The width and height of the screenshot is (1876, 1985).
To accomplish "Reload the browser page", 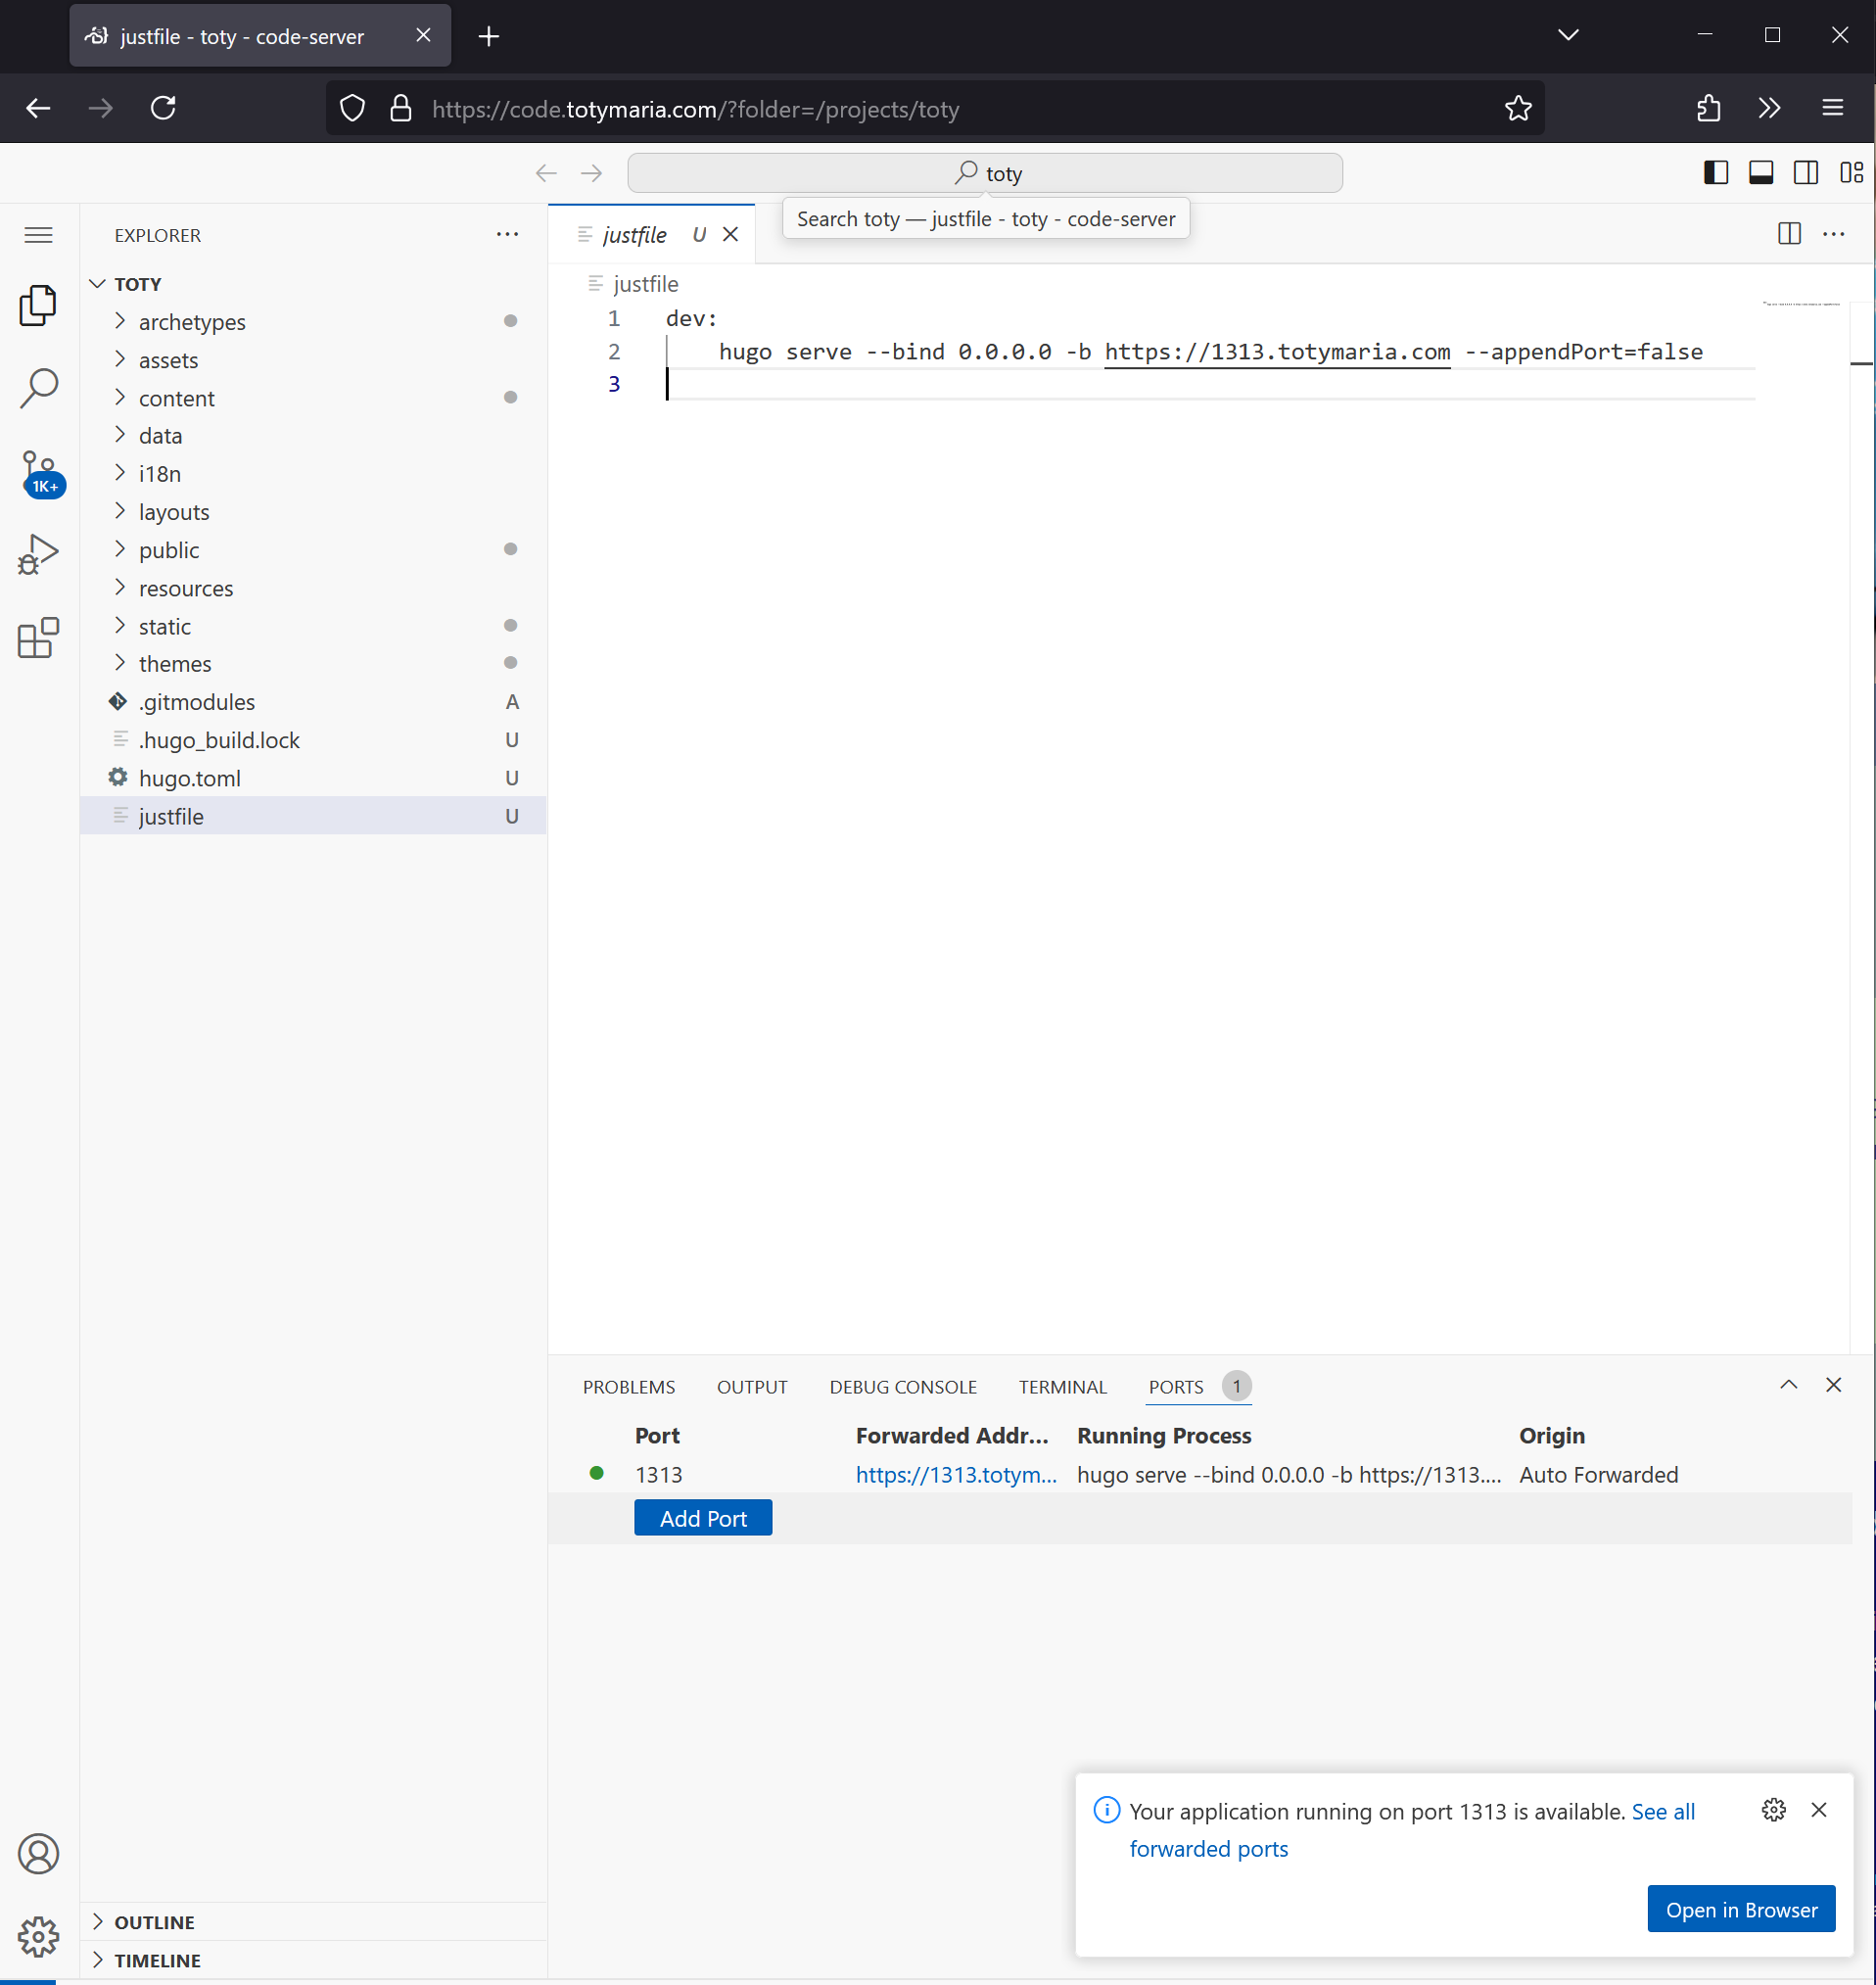I will tap(163, 108).
